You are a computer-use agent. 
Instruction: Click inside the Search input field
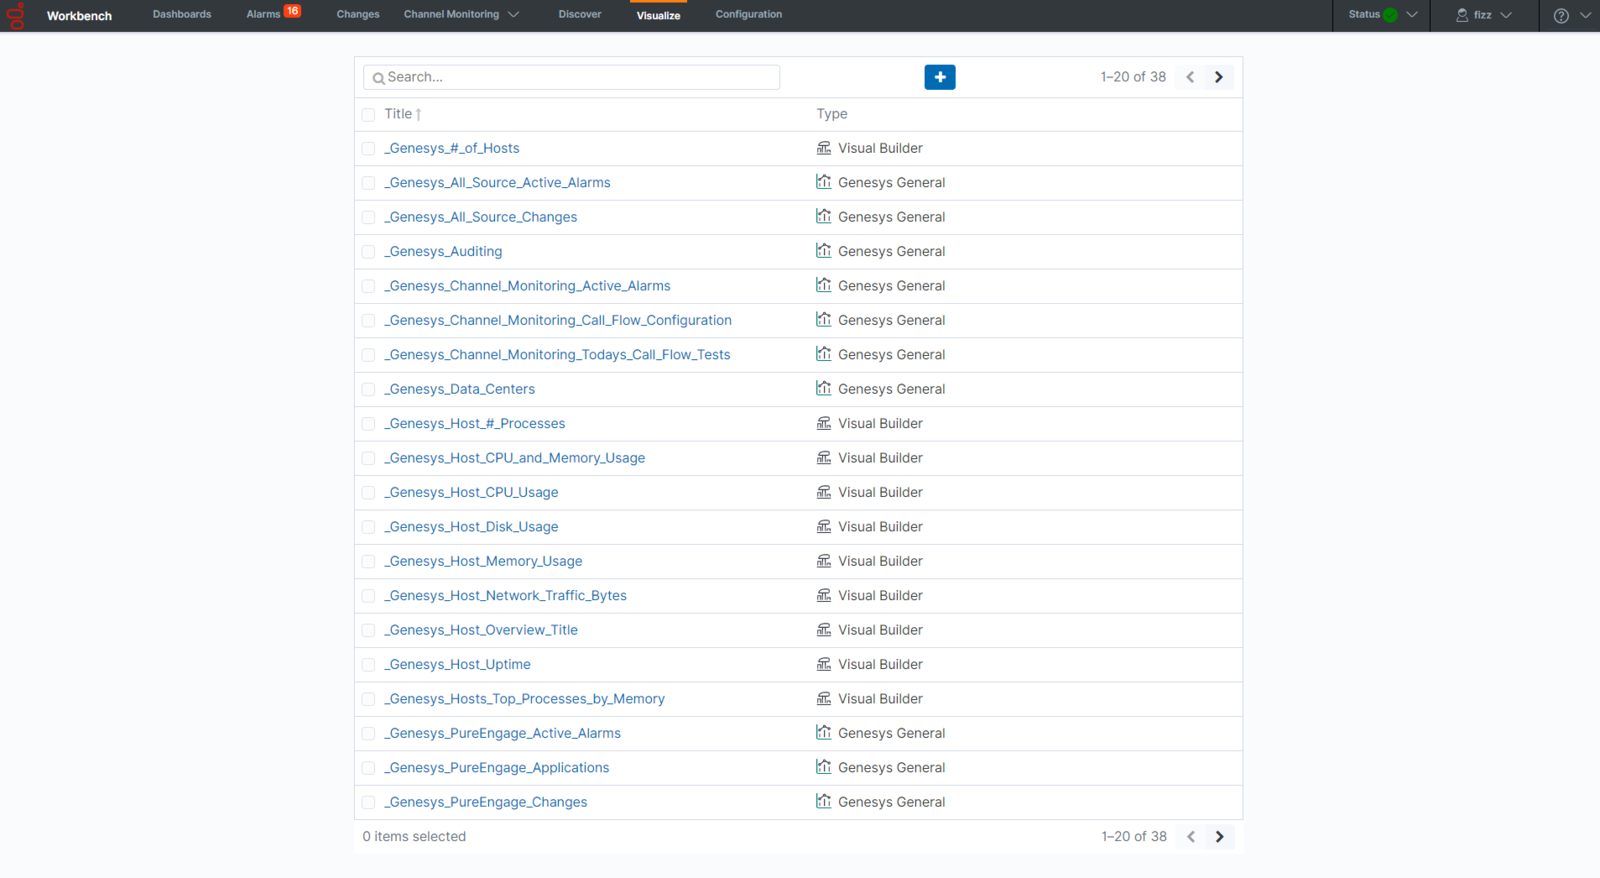click(x=571, y=77)
